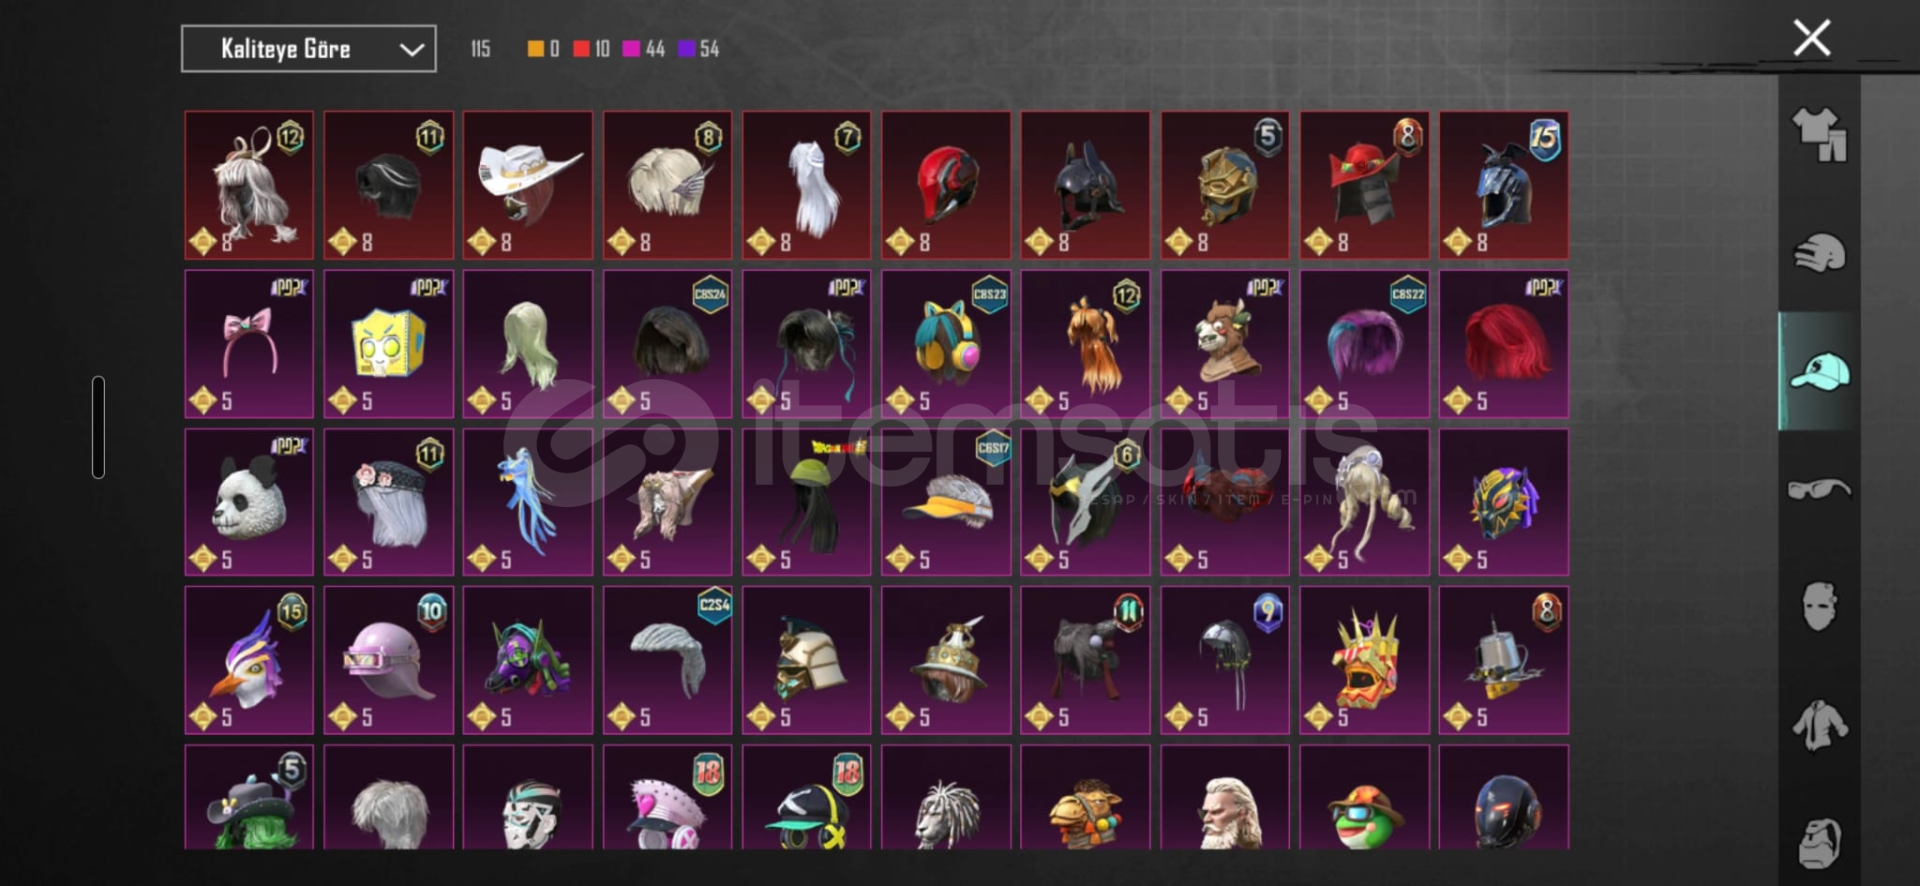Screen dimensions: 1920x886
Task: Expand the Kaliteye Göre sort dropdown
Action: tap(308, 49)
